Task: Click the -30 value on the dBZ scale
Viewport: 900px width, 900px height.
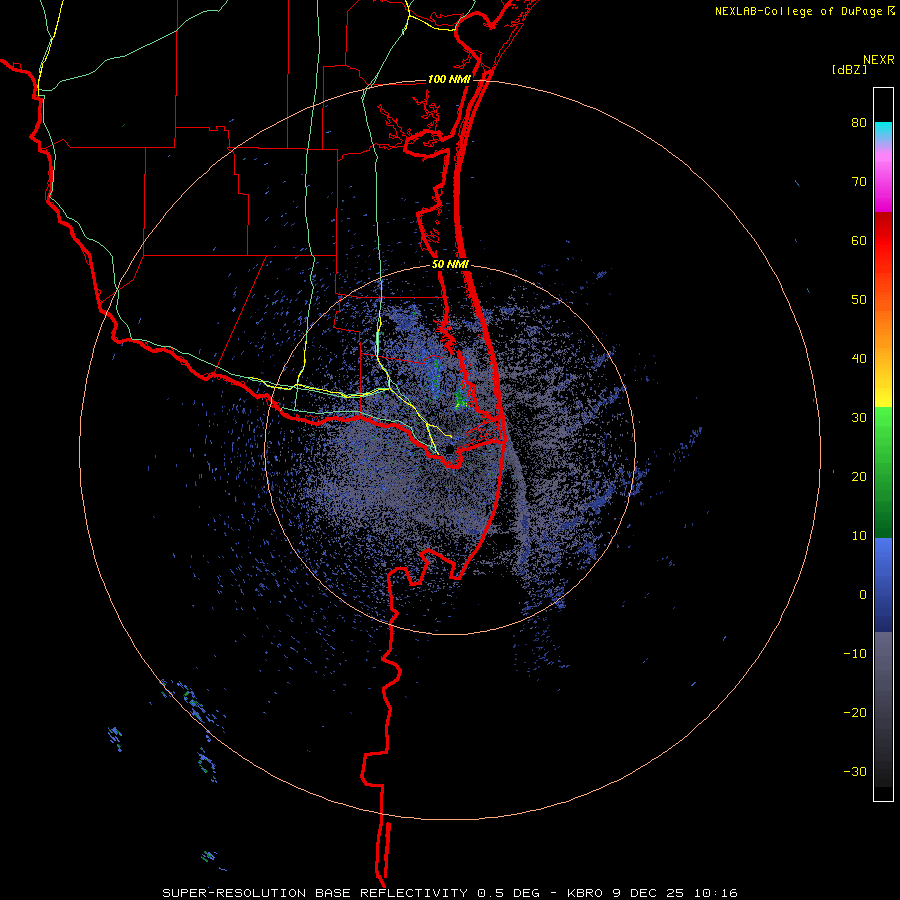Action: click(855, 771)
